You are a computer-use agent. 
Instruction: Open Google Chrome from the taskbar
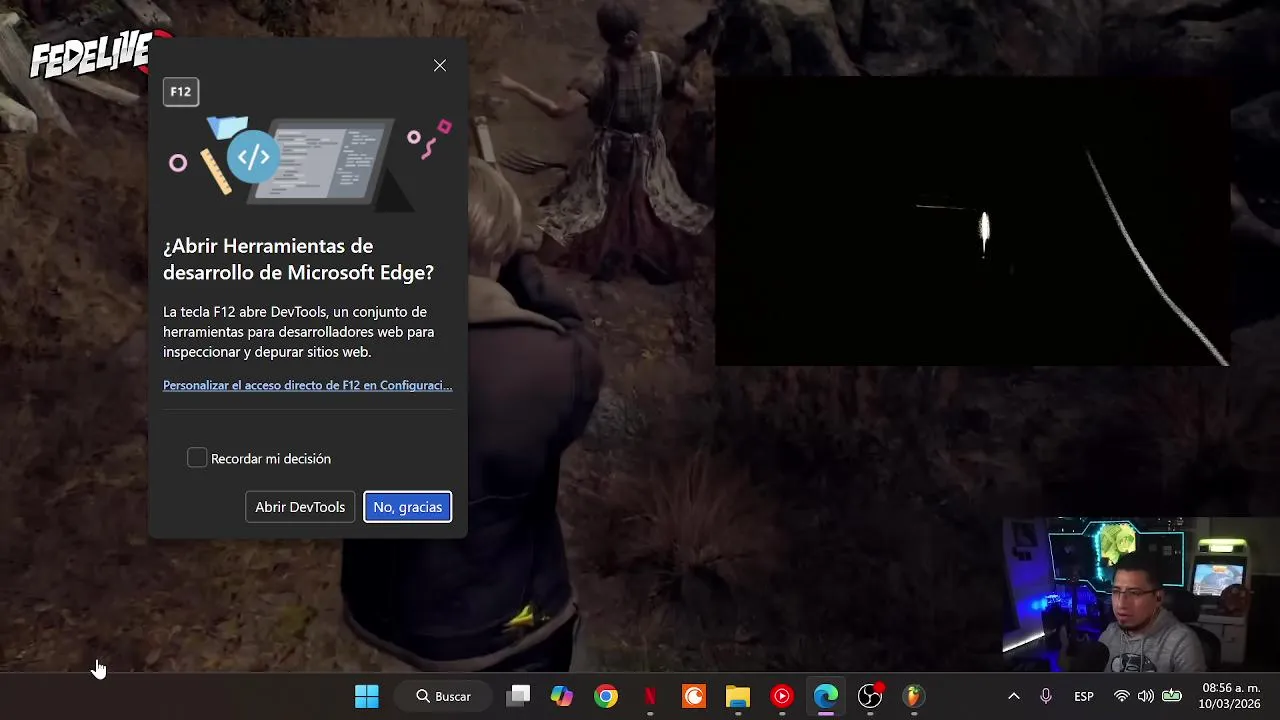click(x=606, y=696)
